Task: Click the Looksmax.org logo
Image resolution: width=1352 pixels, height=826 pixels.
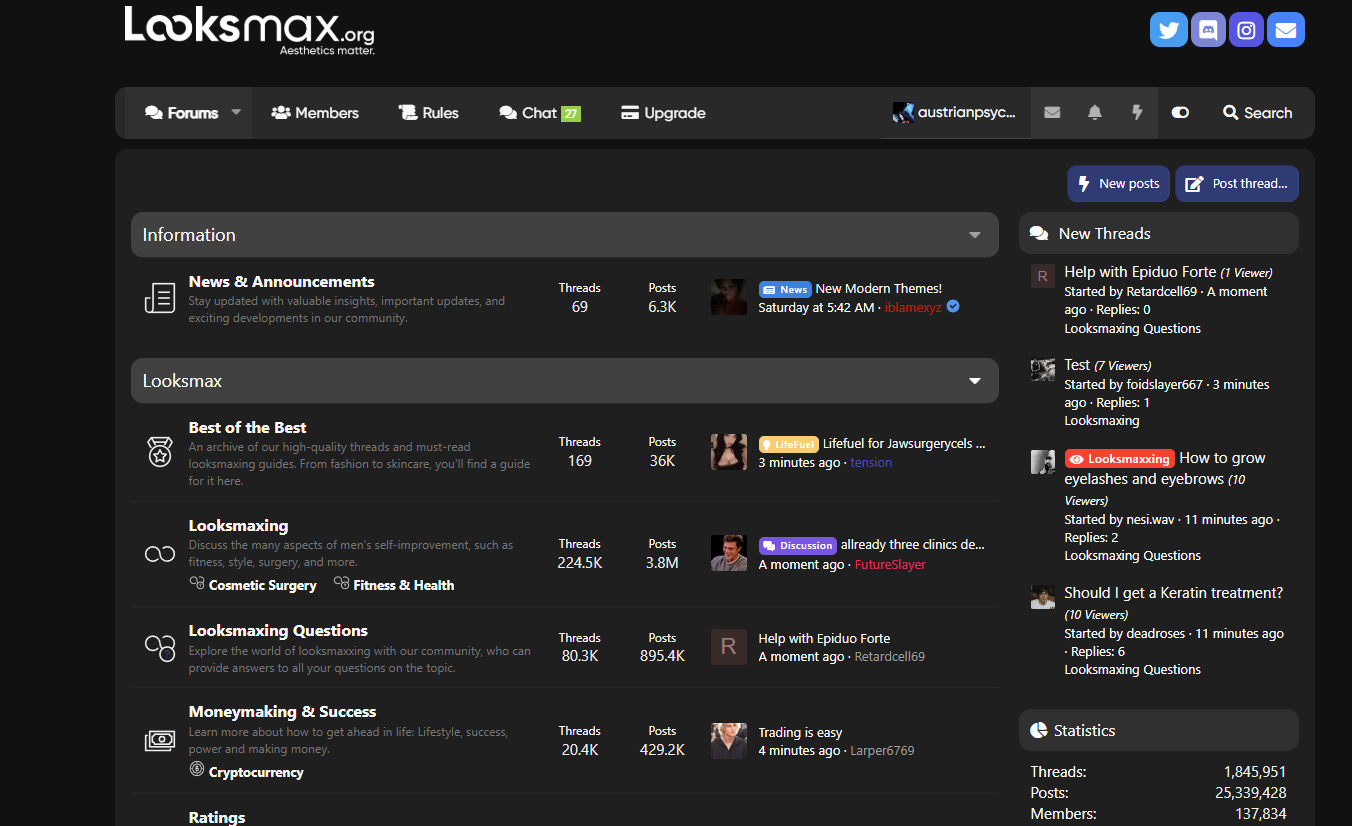Action: point(249,30)
